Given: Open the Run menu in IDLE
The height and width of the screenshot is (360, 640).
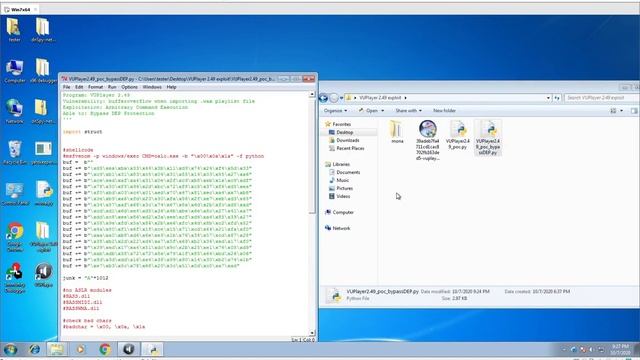Looking at the screenshot, I should [x=112, y=87].
